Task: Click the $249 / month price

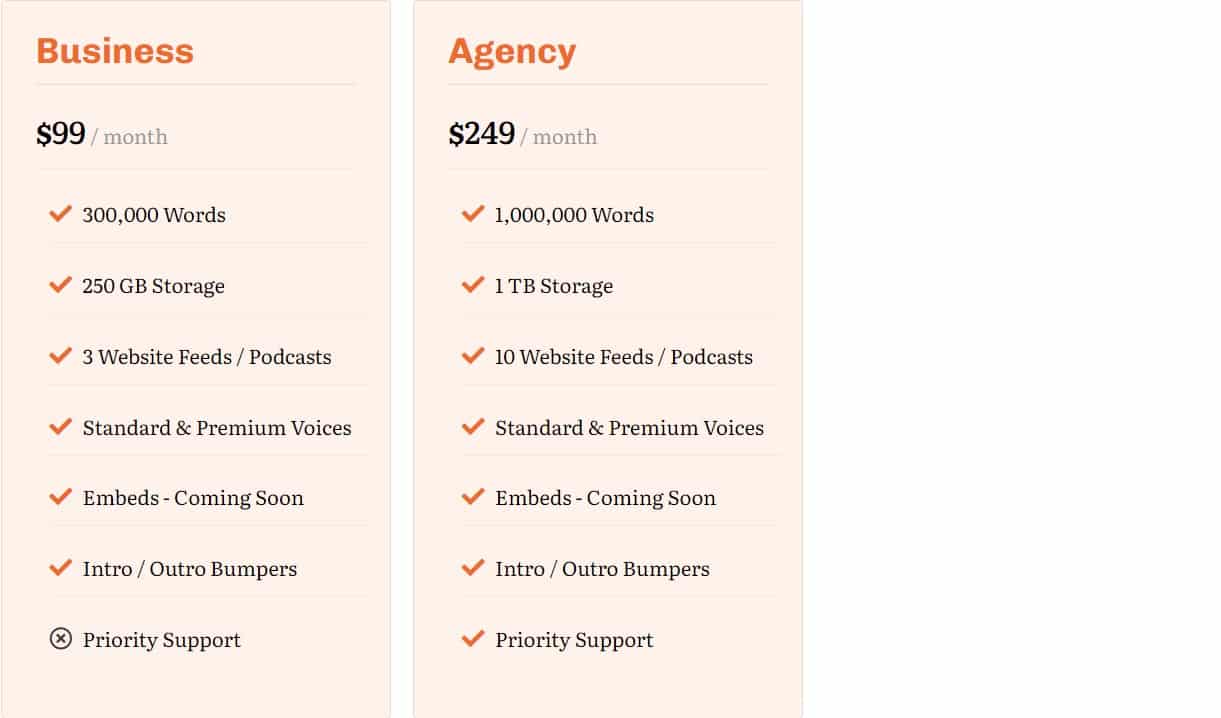Action: point(522,135)
